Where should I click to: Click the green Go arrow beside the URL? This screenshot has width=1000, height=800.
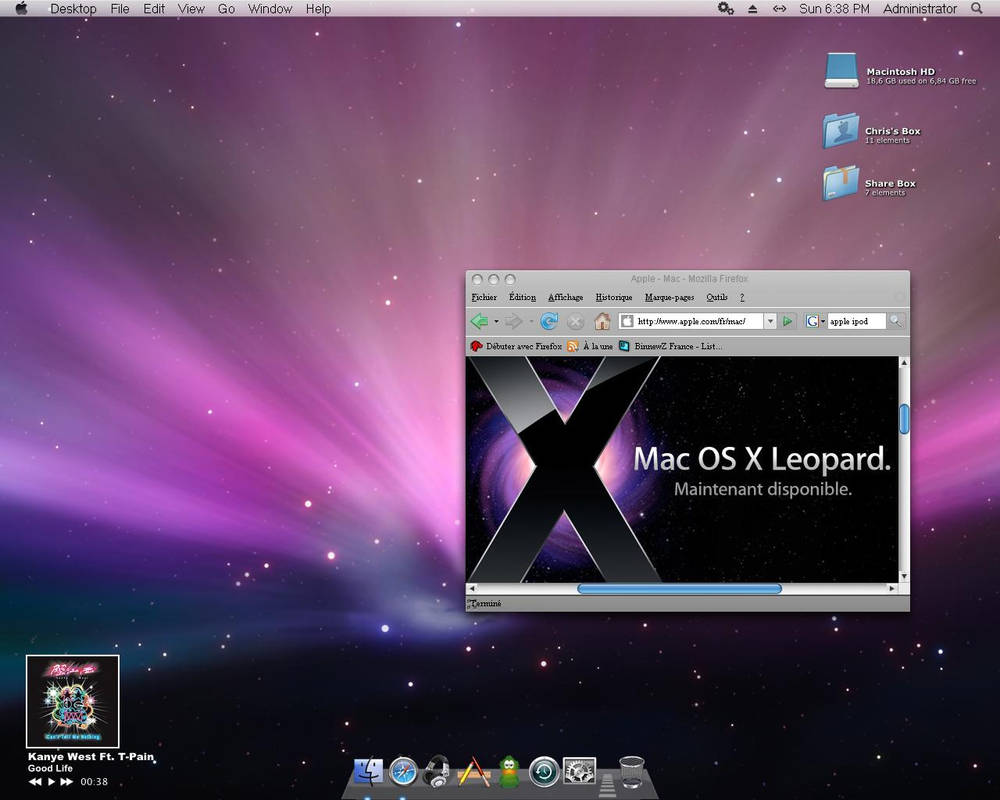[788, 321]
